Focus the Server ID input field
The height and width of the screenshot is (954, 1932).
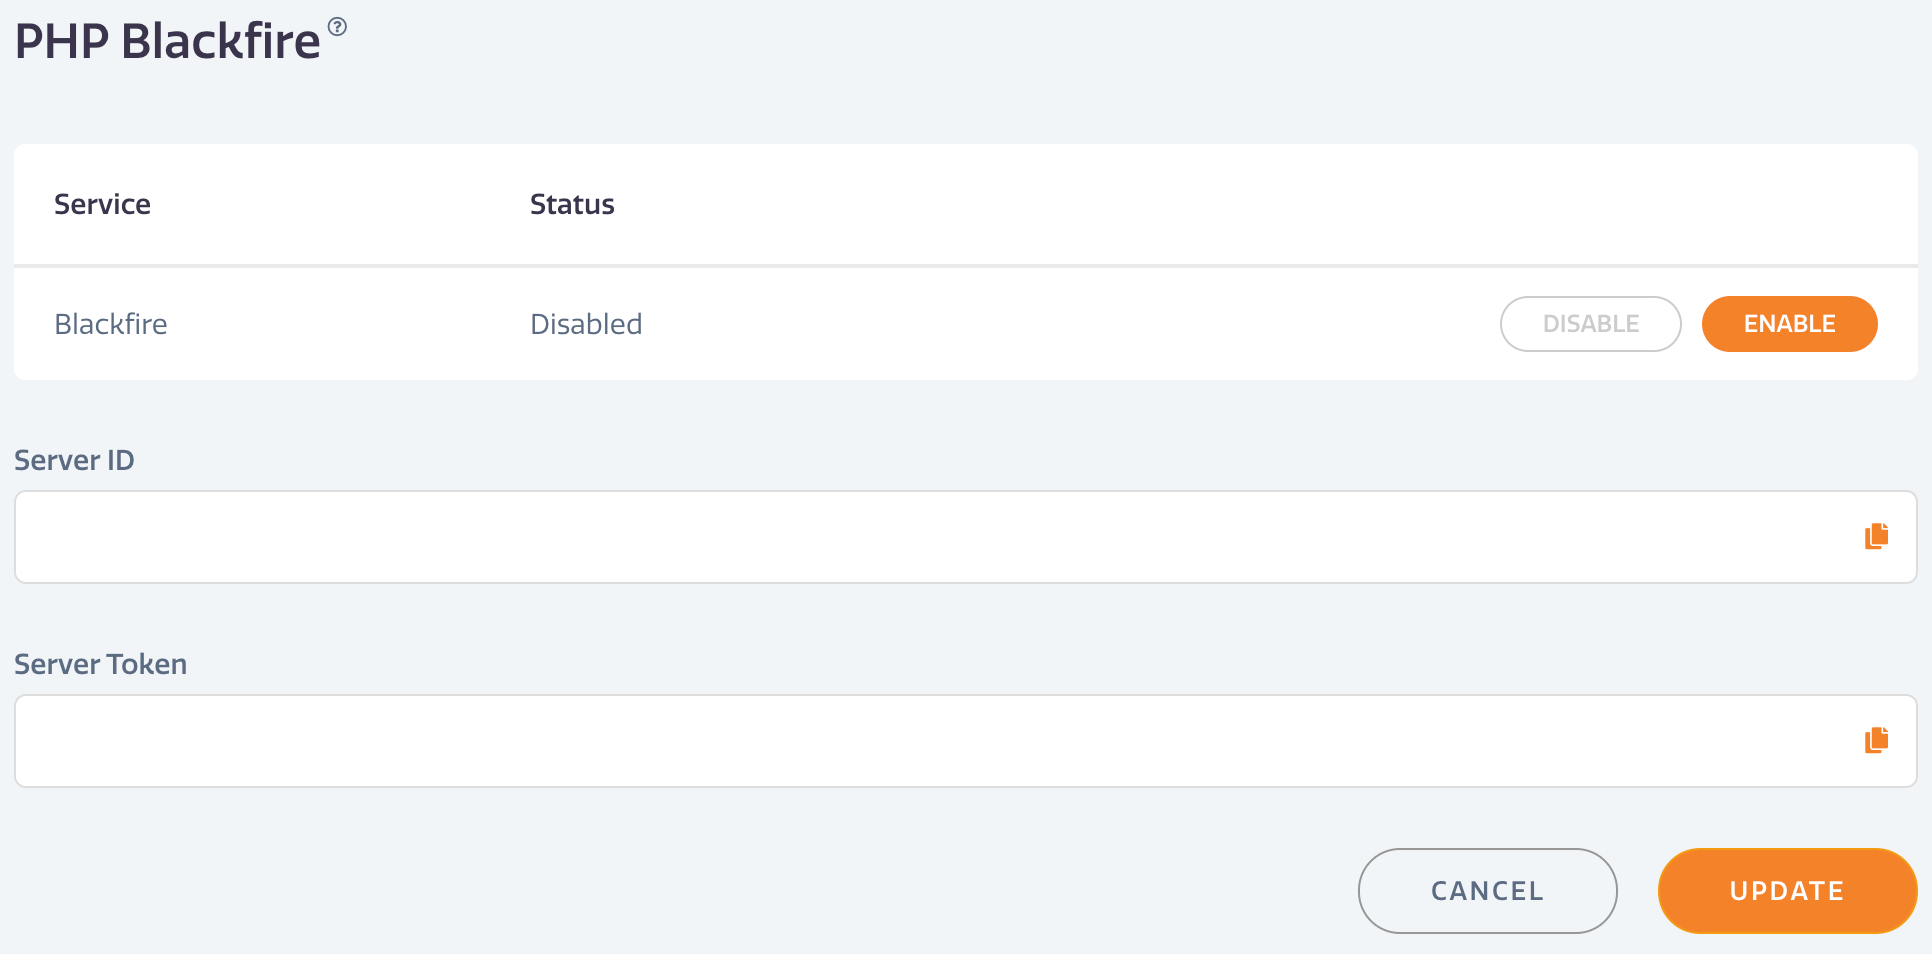tap(965, 537)
